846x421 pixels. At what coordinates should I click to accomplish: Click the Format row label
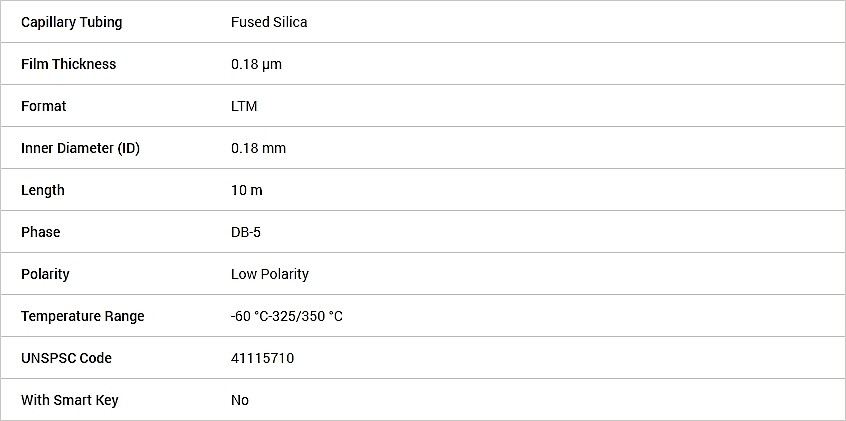click(44, 106)
